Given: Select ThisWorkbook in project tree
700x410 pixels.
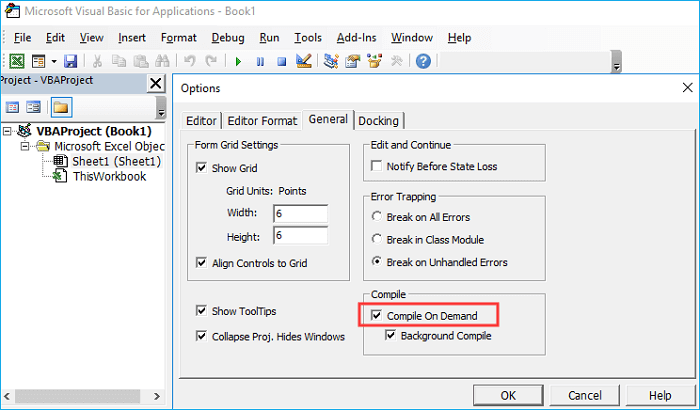Looking at the screenshot, I should [109, 176].
